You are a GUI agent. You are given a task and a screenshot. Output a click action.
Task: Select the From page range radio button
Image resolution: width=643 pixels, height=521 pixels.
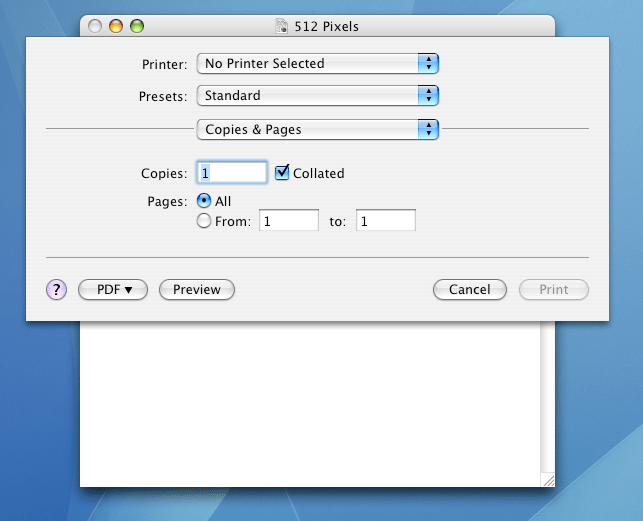(205, 221)
